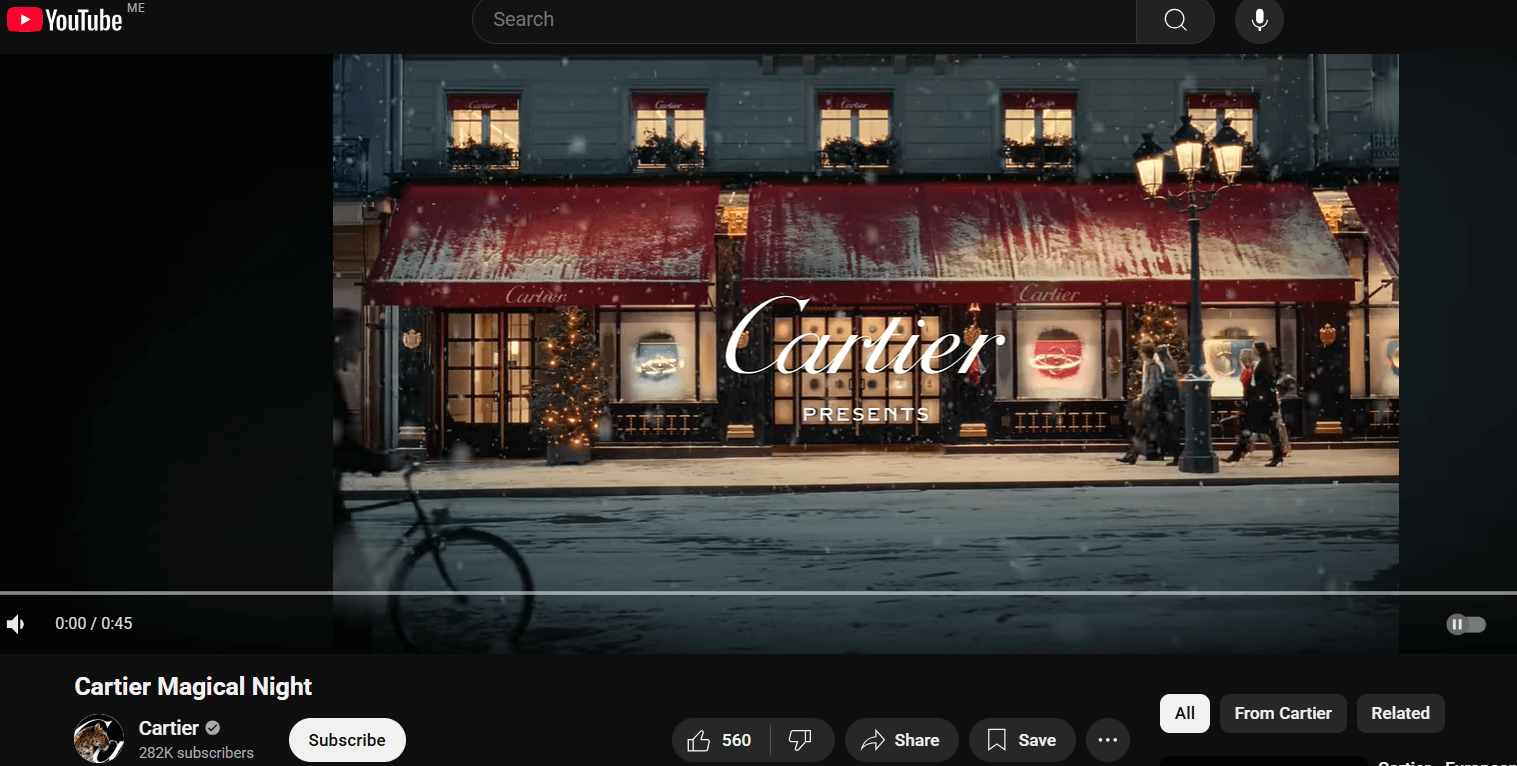Toggle the autoplay switch in the player

[x=1465, y=624]
